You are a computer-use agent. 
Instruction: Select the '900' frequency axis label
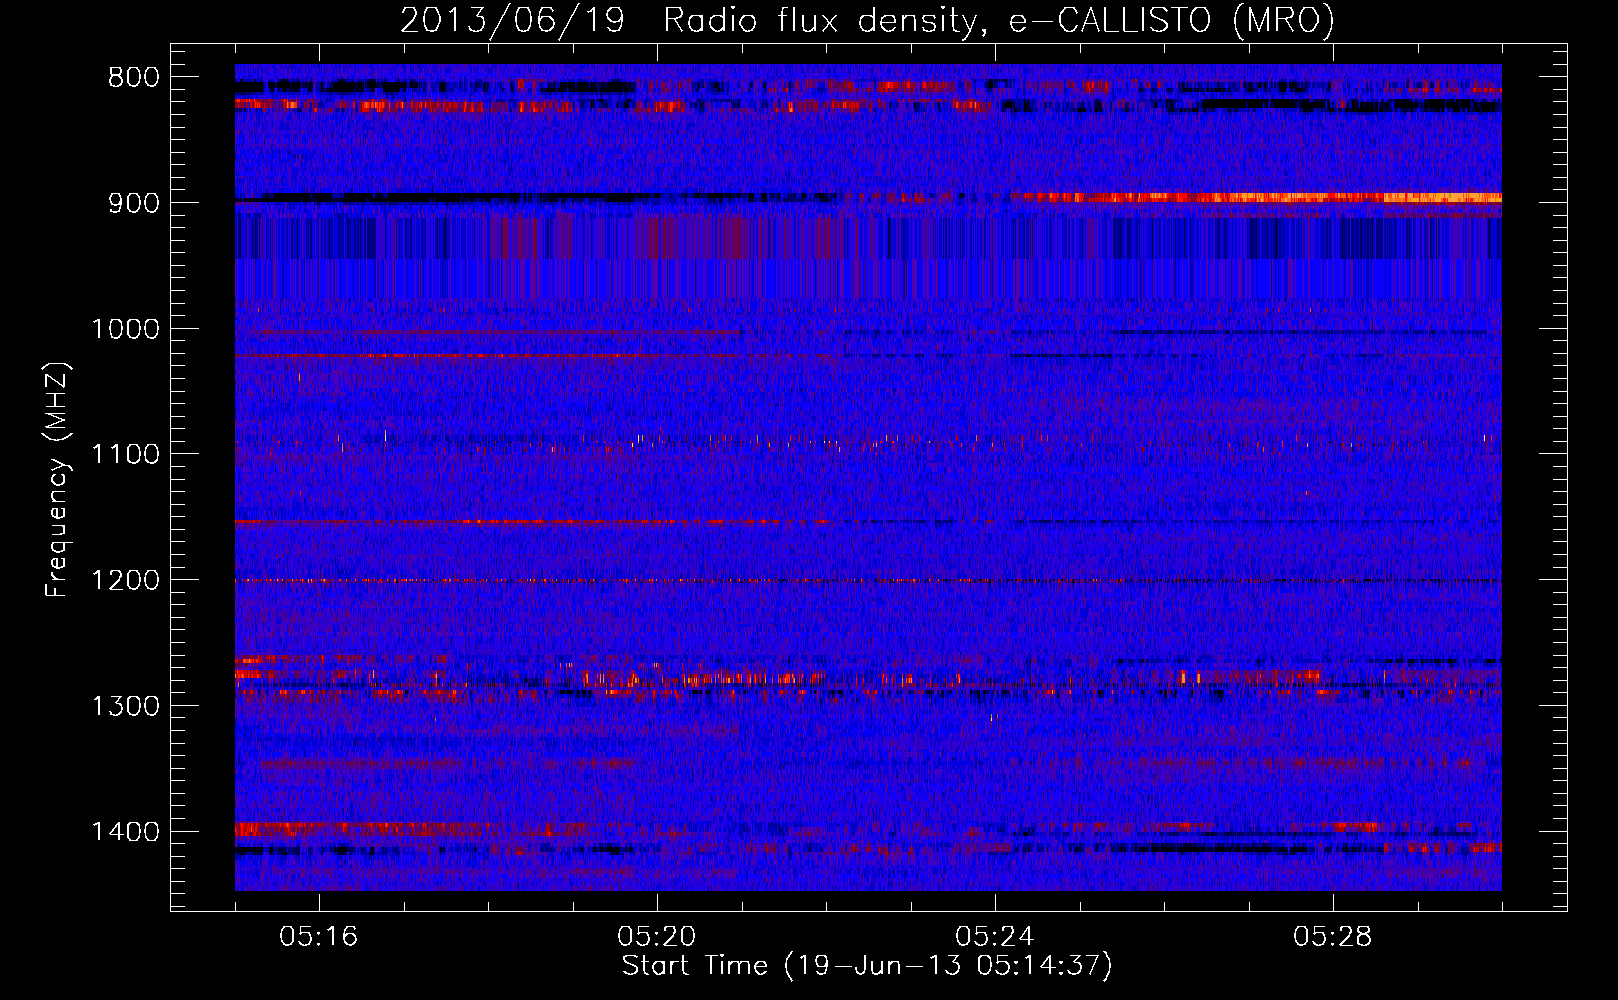point(134,203)
